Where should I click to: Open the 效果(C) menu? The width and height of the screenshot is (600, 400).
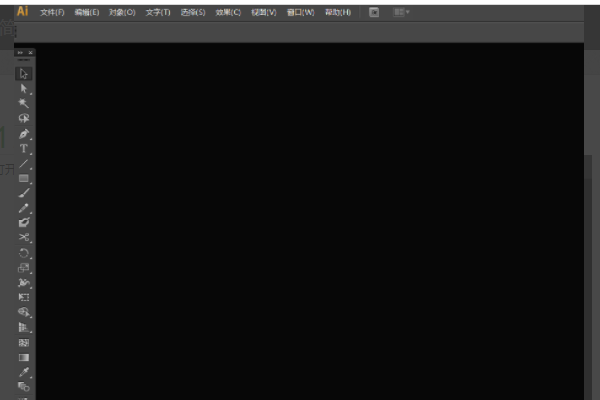[x=228, y=12]
